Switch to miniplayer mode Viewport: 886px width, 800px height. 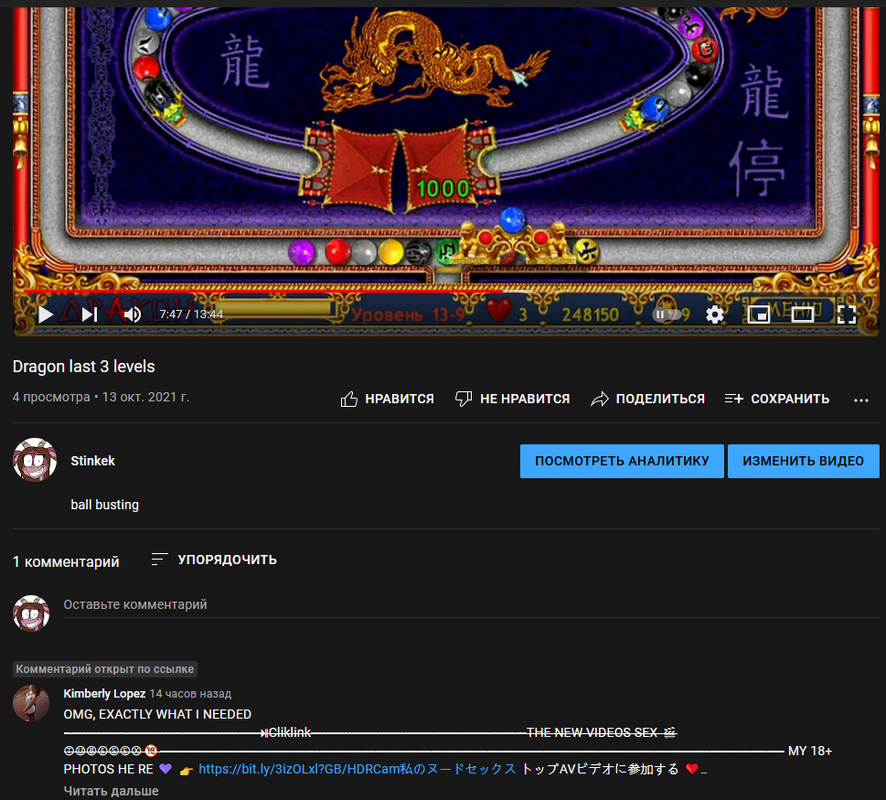tap(758, 314)
